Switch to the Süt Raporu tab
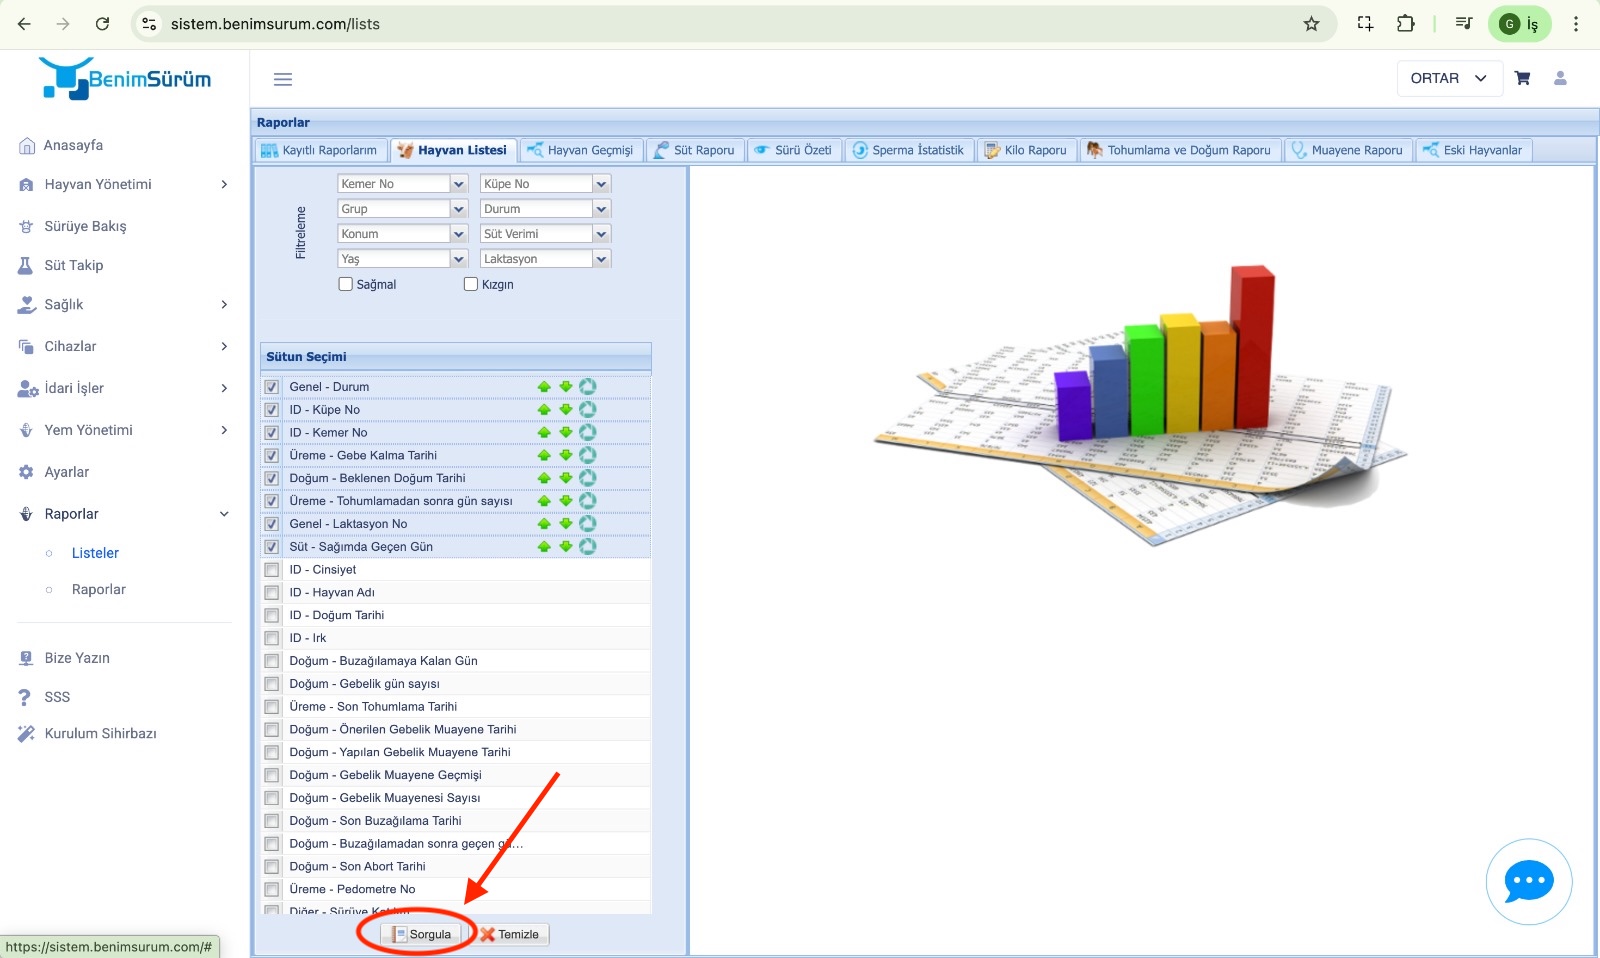 [x=695, y=150]
